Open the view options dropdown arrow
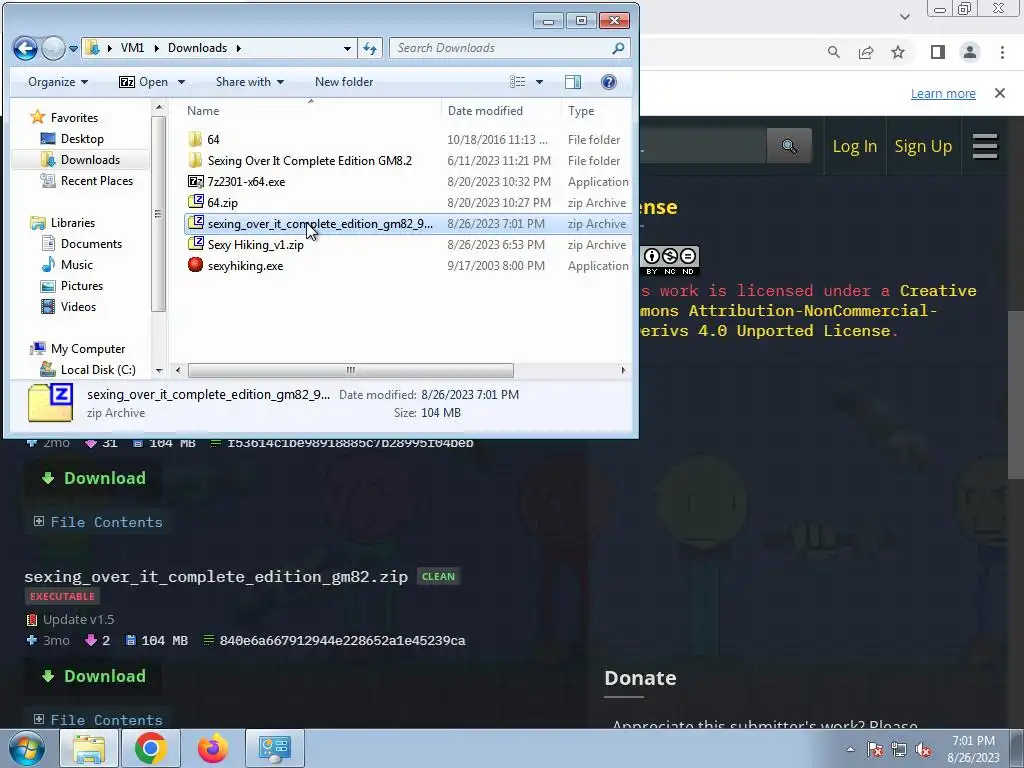The height and width of the screenshot is (768, 1024). [539, 82]
